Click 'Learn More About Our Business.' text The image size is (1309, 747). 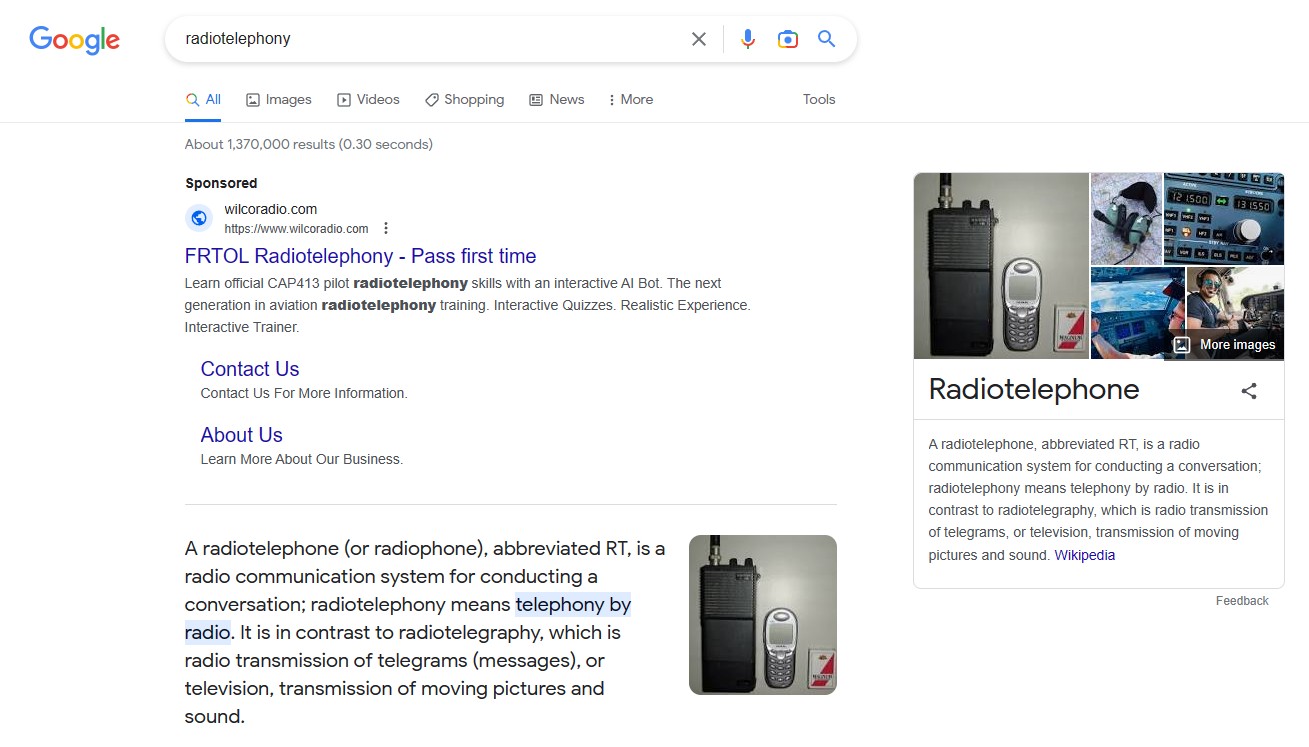302,459
